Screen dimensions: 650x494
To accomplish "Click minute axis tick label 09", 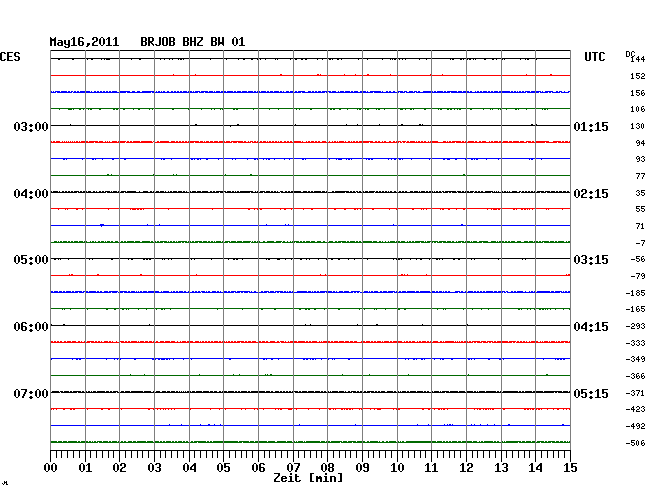I will 362,468.
